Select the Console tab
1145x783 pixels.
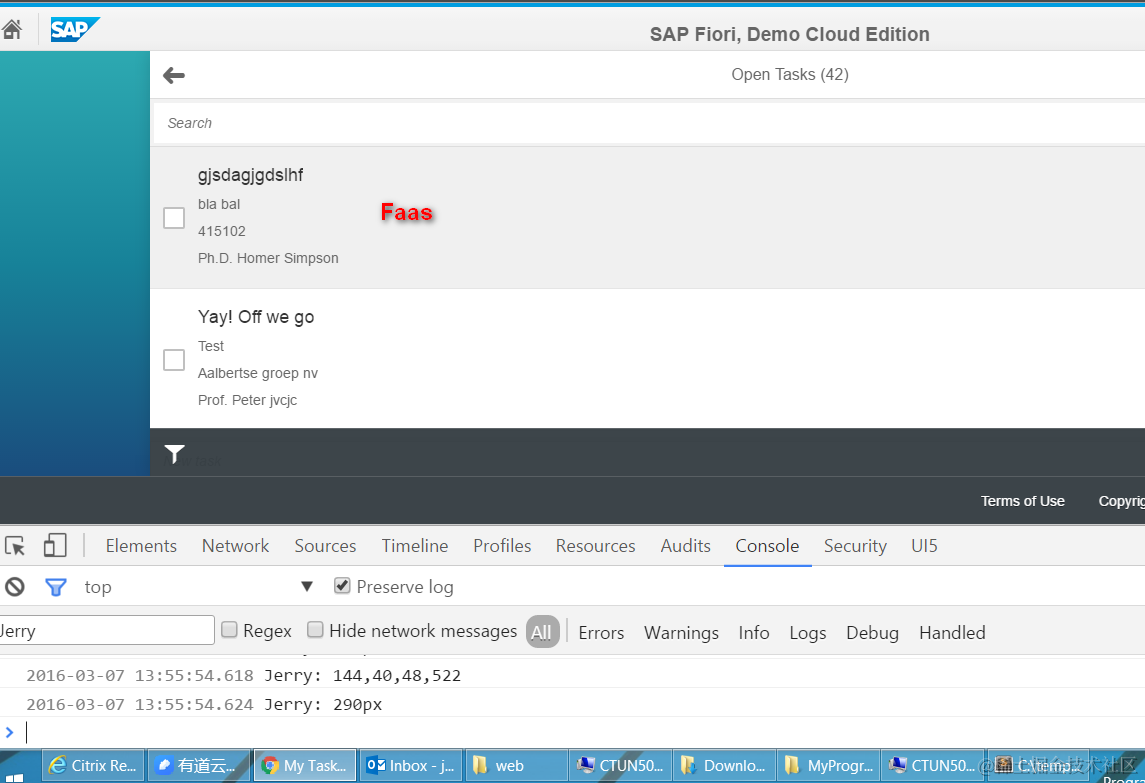tap(767, 546)
